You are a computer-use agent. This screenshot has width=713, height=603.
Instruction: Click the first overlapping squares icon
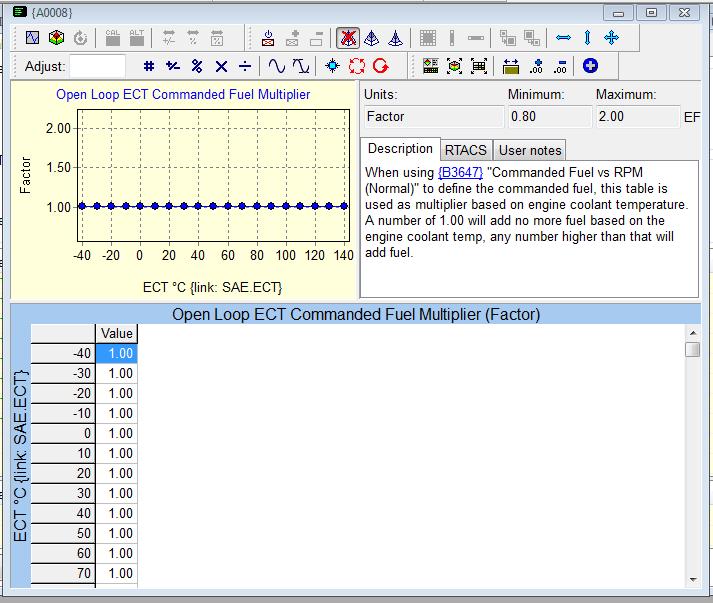[x=507, y=38]
